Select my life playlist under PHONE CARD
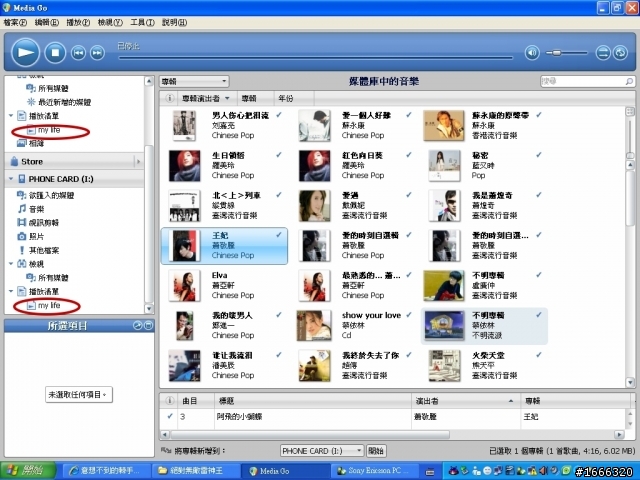The image size is (640, 480). (x=49, y=305)
